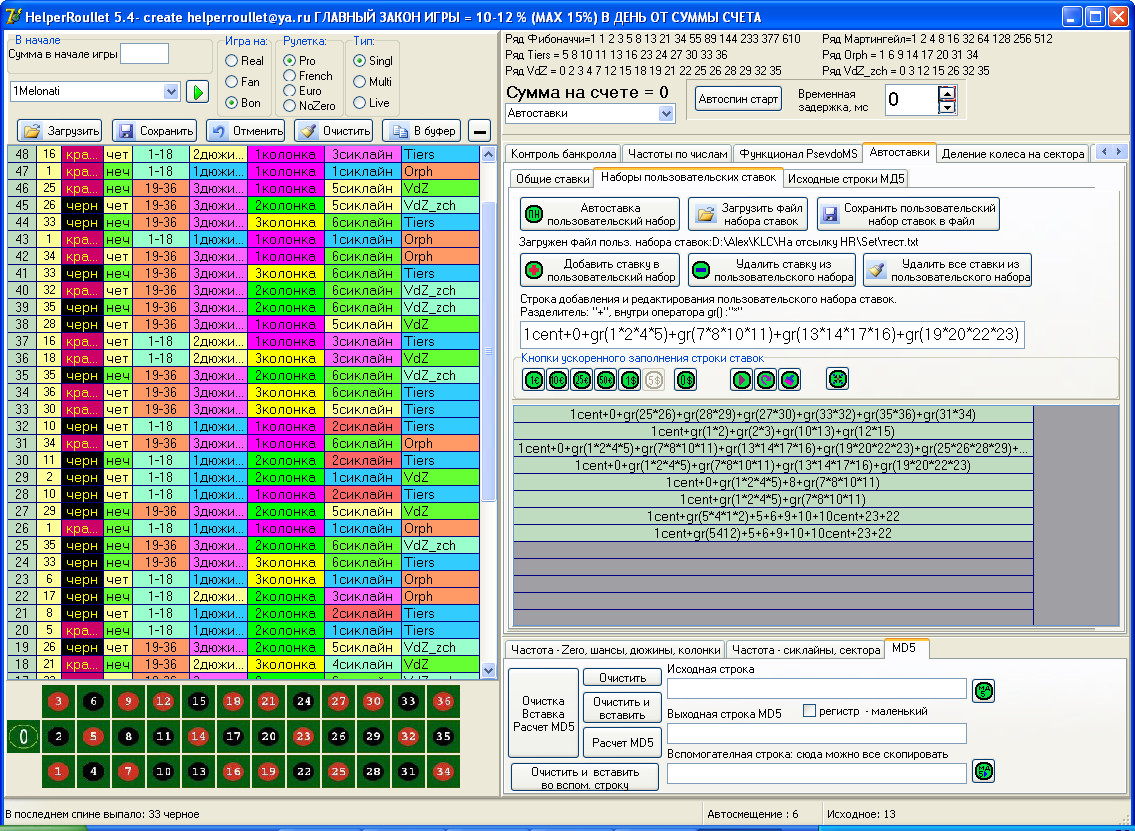Select the Real game radio button

pyautogui.click(x=232, y=61)
